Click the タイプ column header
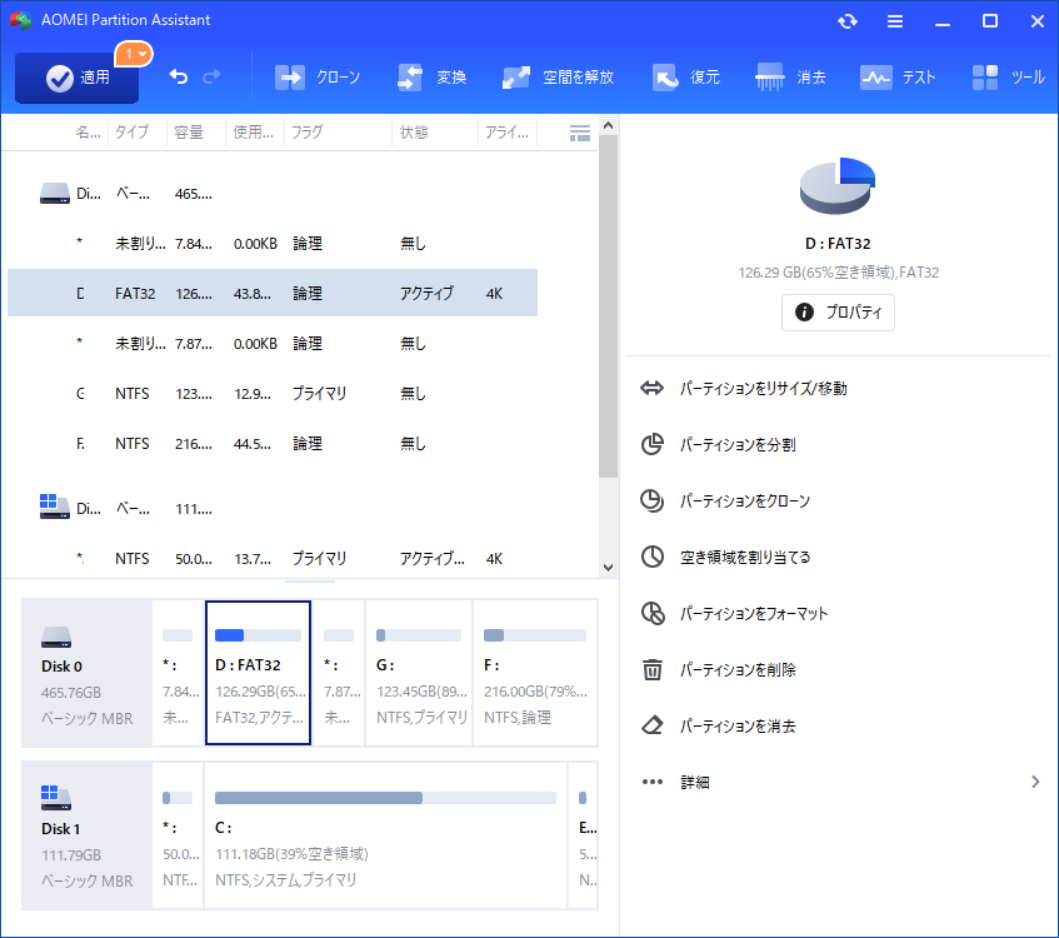Viewport: 1059px width, 938px height. pyautogui.click(x=132, y=132)
